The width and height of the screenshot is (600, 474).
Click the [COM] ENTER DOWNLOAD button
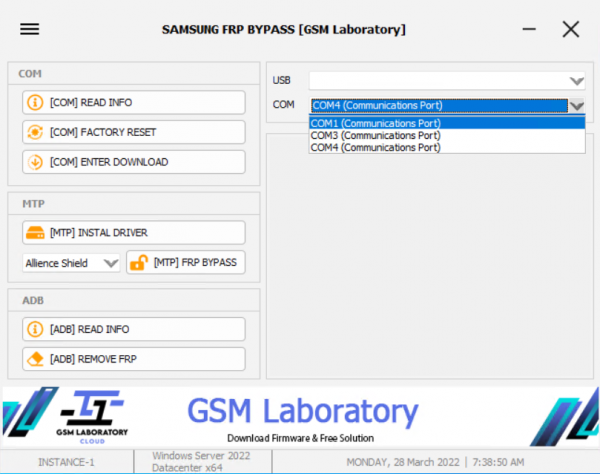(134, 162)
